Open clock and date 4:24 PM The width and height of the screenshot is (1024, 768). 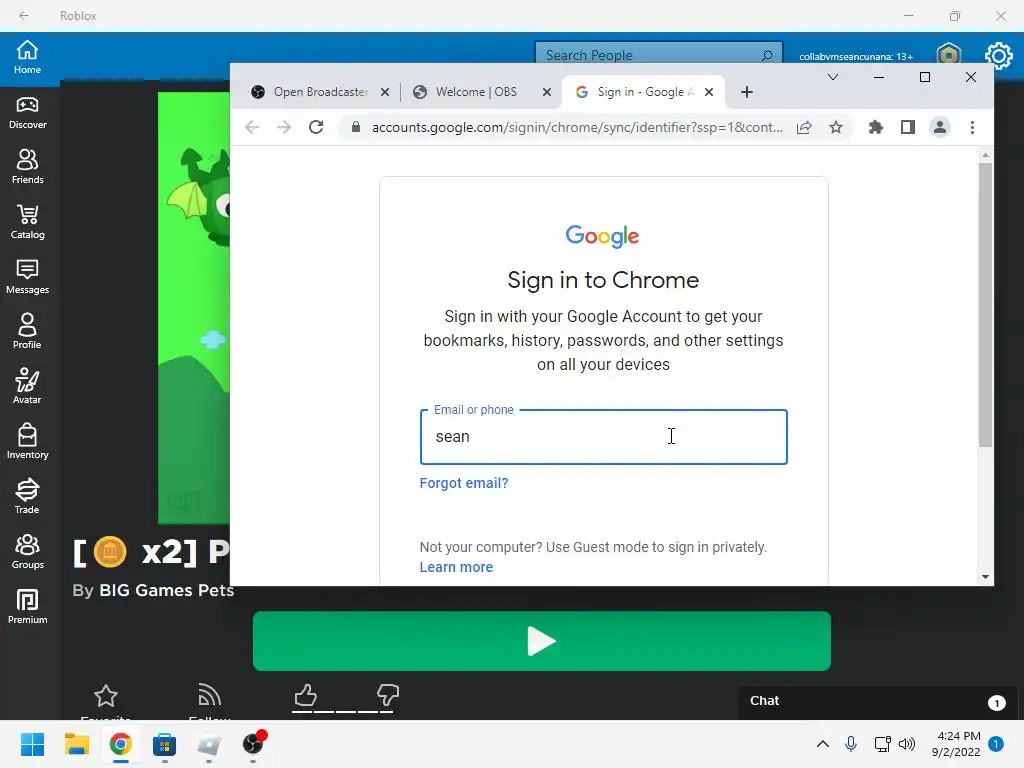pyautogui.click(x=957, y=744)
